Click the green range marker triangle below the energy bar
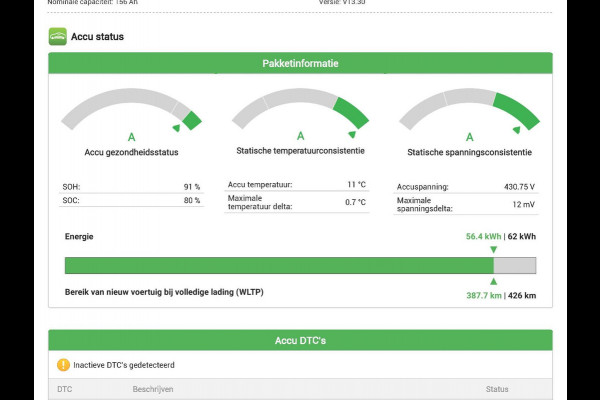This screenshot has width=600, height=400. pos(493,282)
